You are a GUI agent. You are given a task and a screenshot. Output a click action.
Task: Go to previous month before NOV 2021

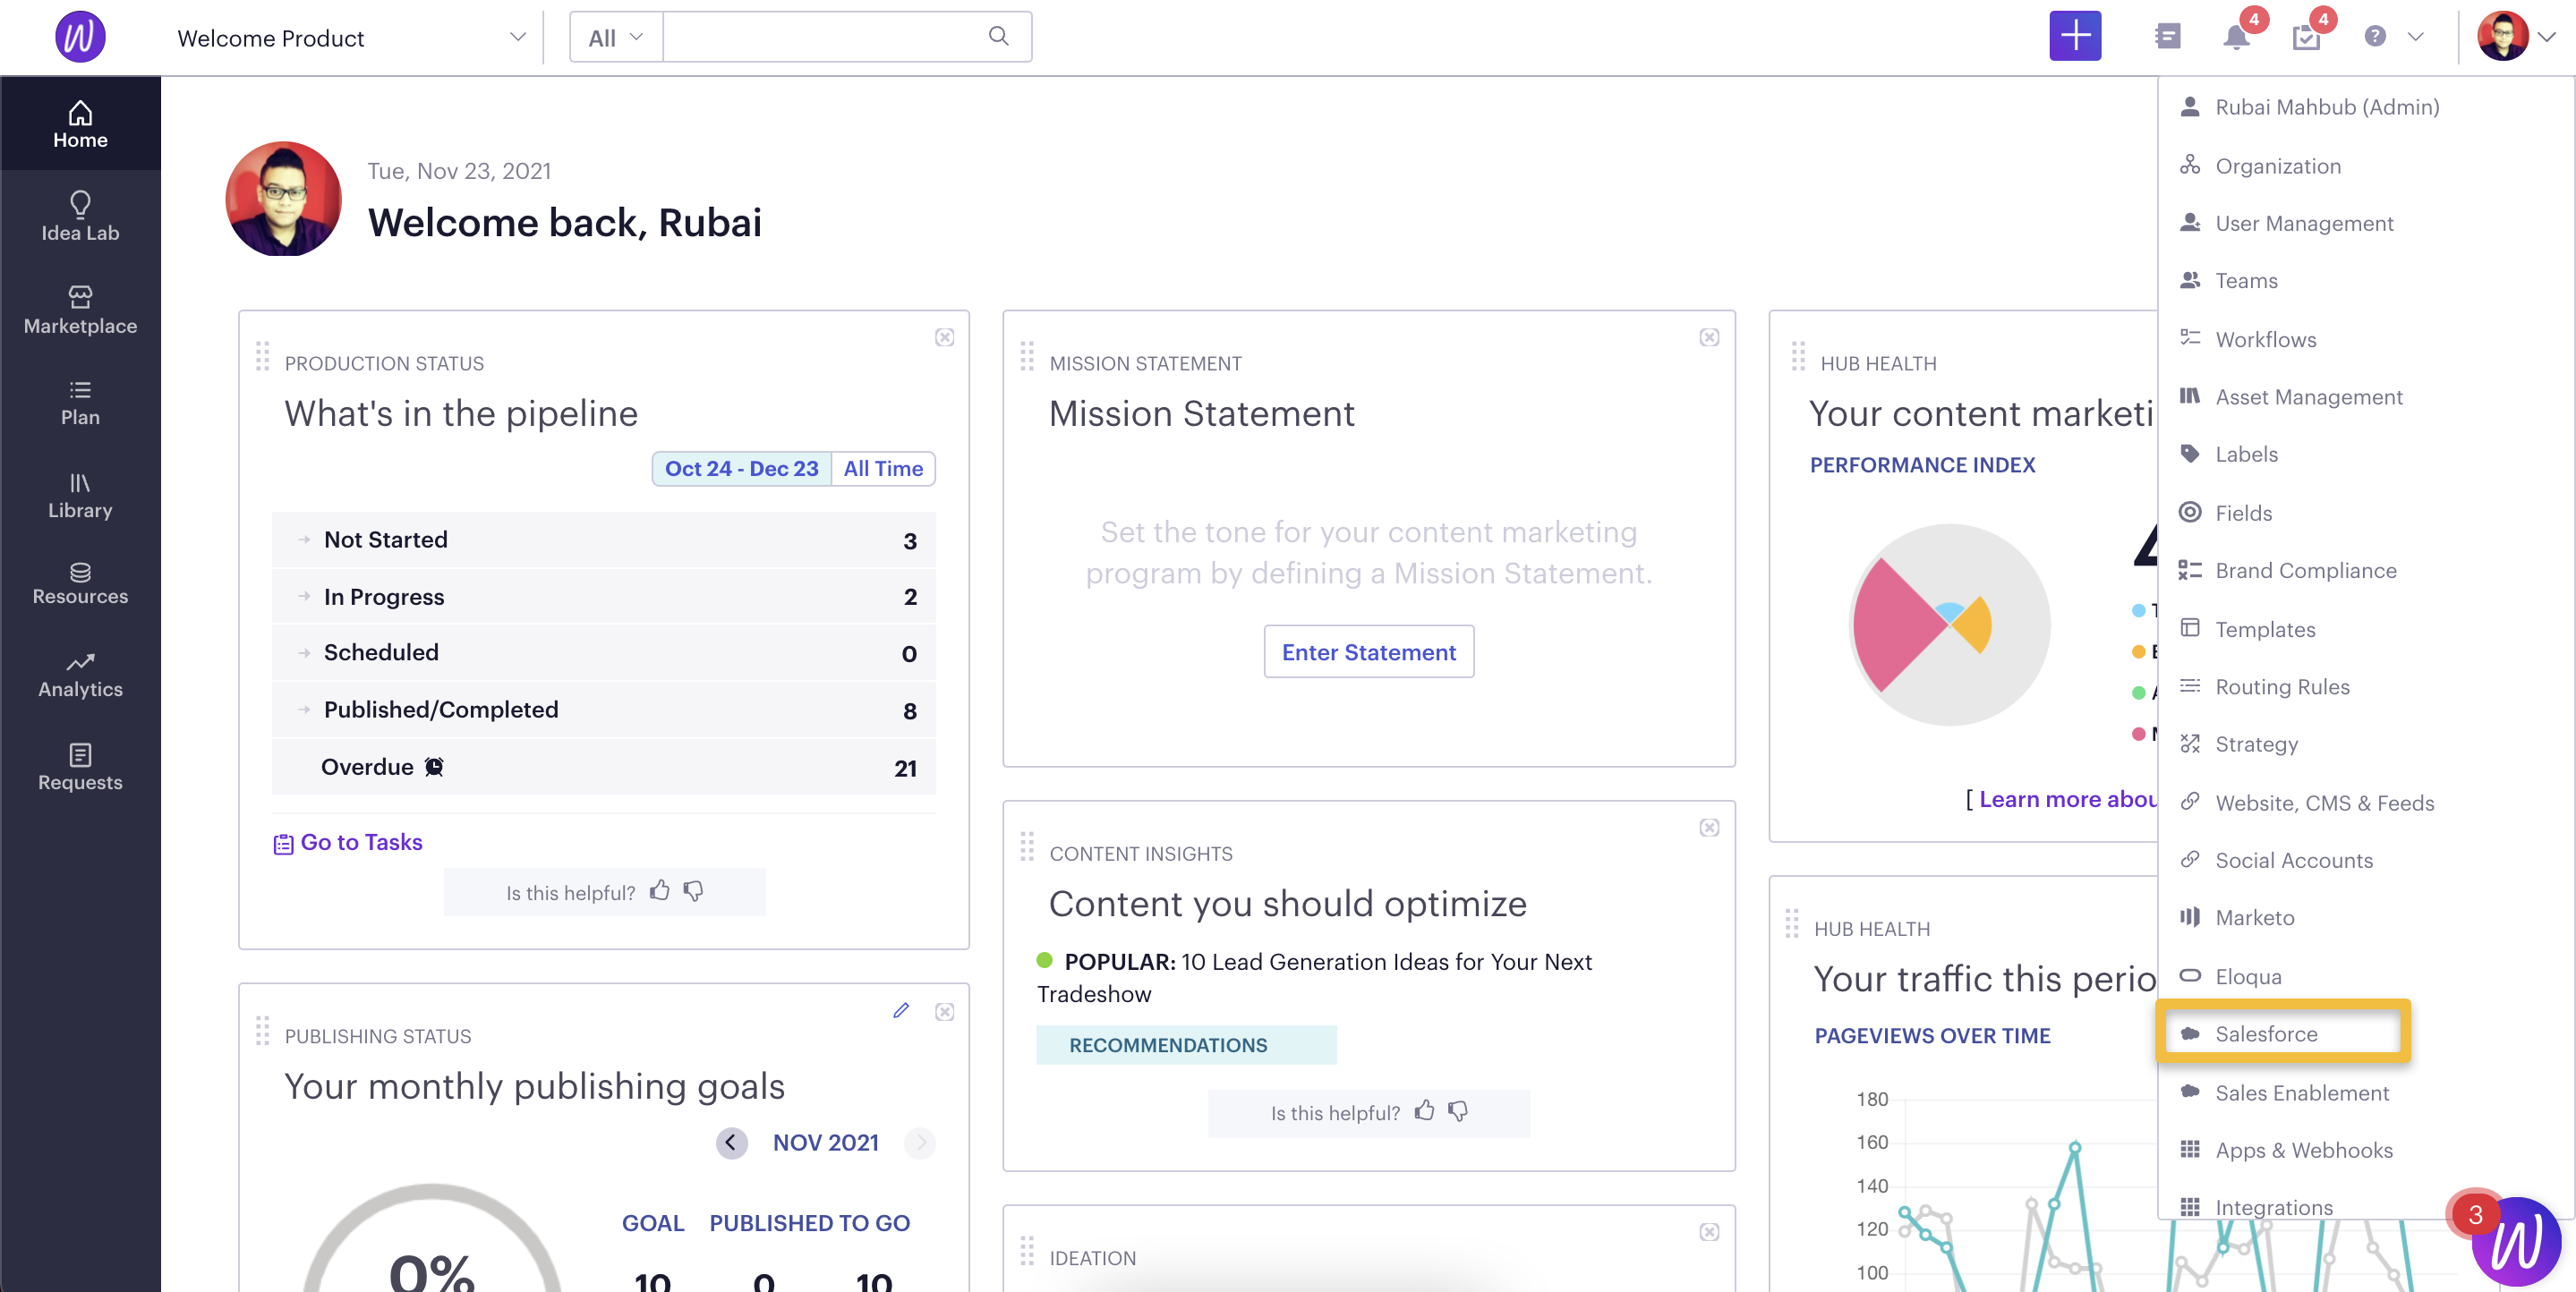click(x=731, y=1142)
